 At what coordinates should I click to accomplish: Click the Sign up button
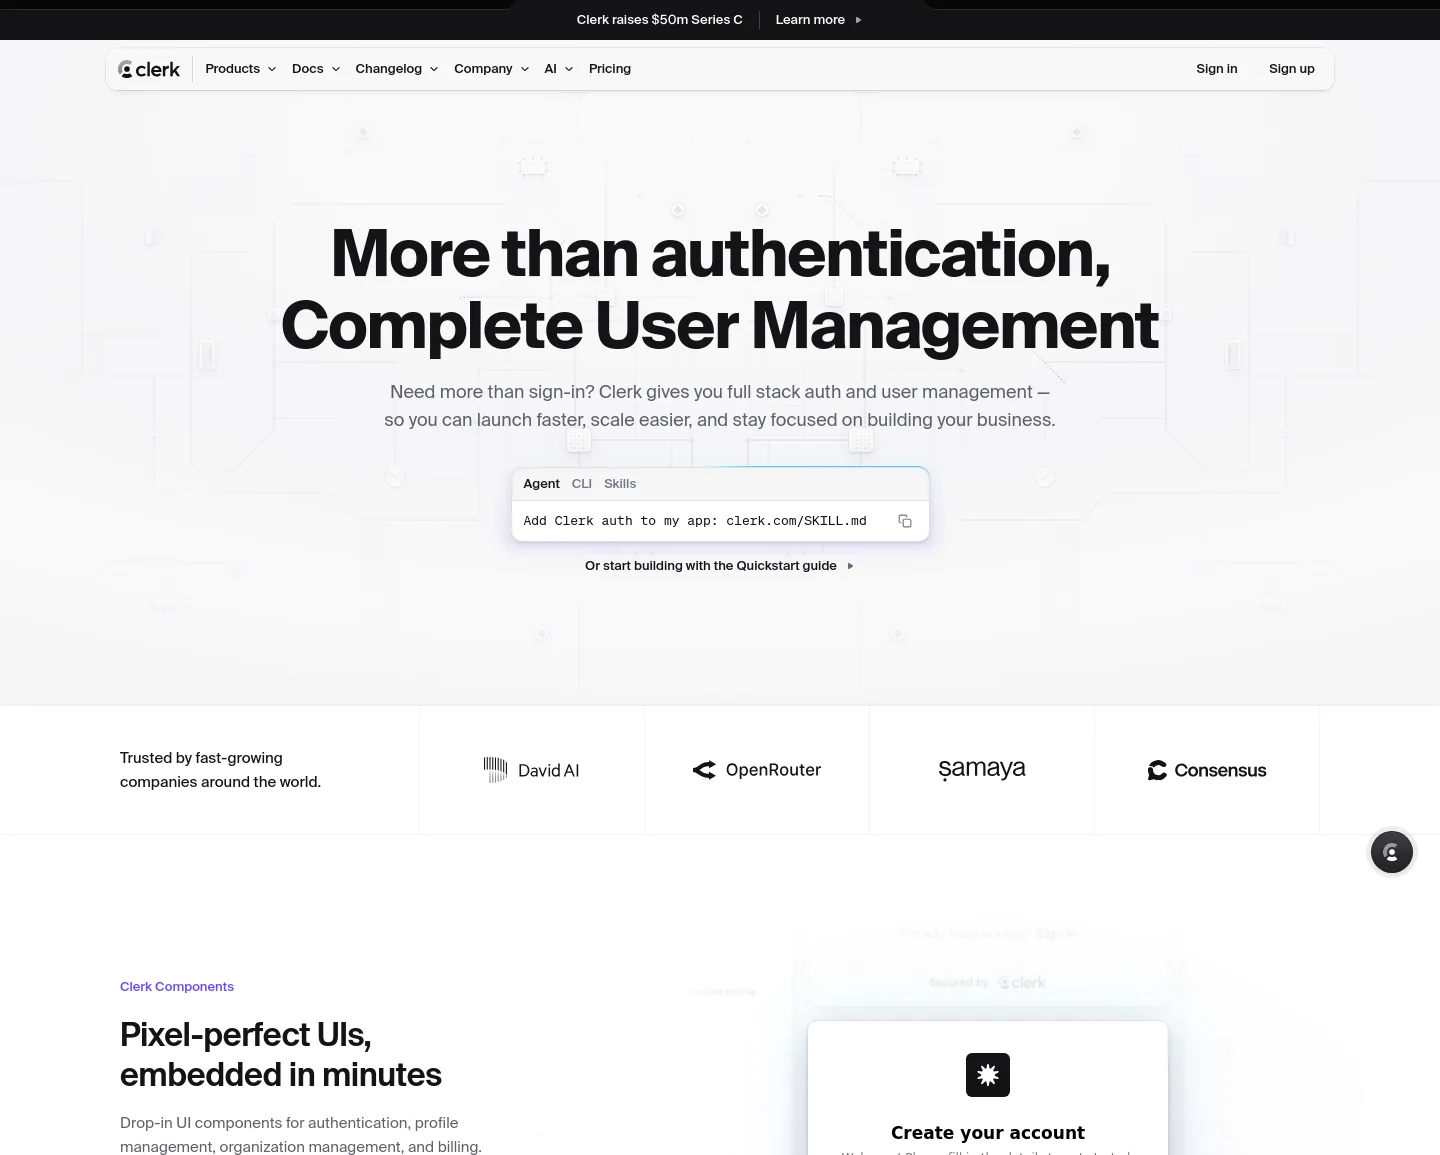click(1292, 69)
